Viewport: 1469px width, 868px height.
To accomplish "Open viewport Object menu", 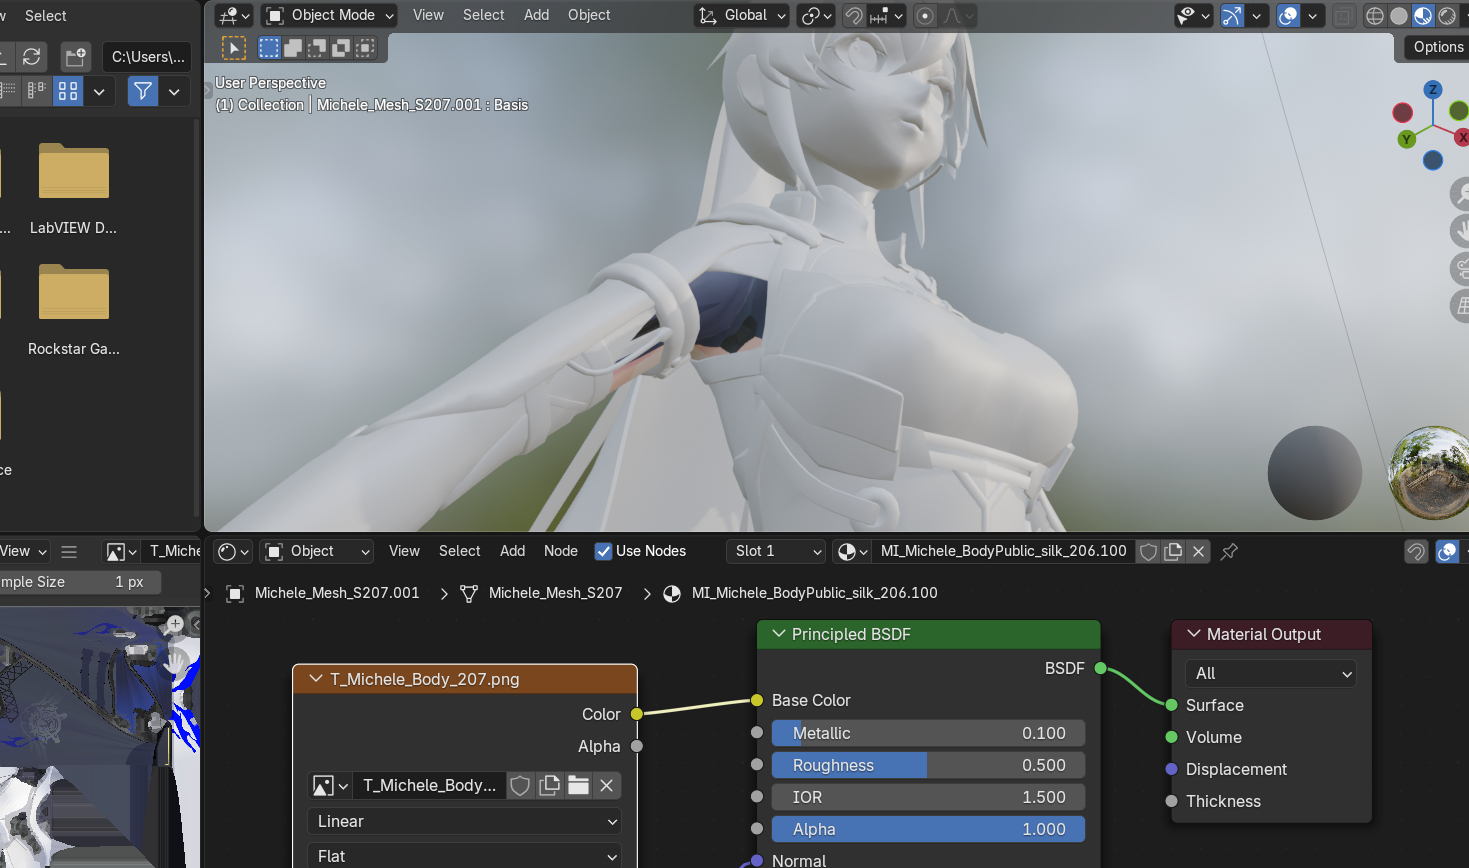I will [x=589, y=15].
